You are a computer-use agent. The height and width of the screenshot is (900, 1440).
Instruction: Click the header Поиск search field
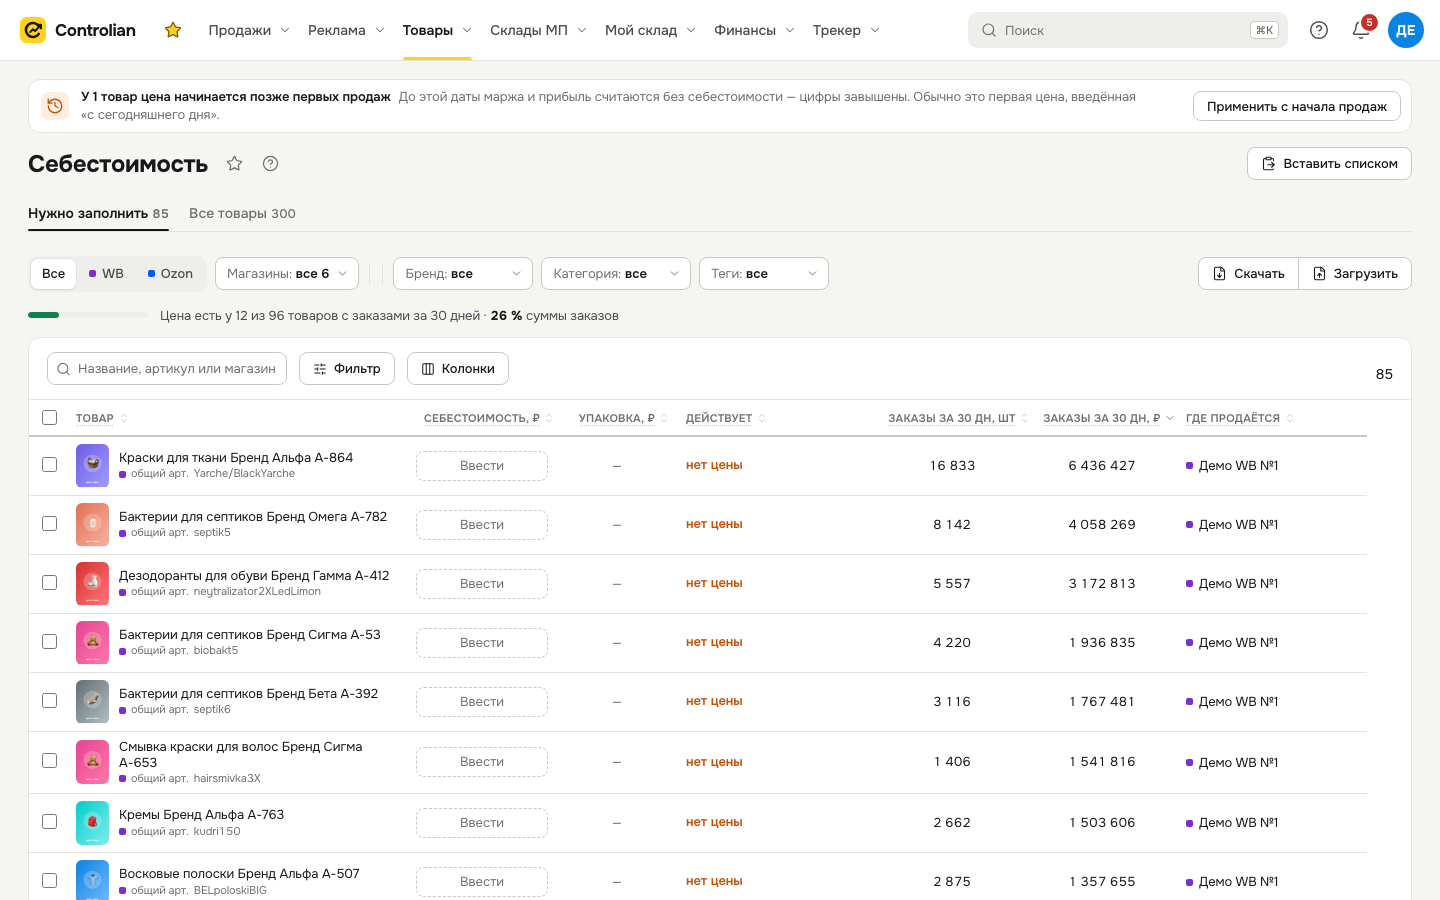click(1128, 30)
